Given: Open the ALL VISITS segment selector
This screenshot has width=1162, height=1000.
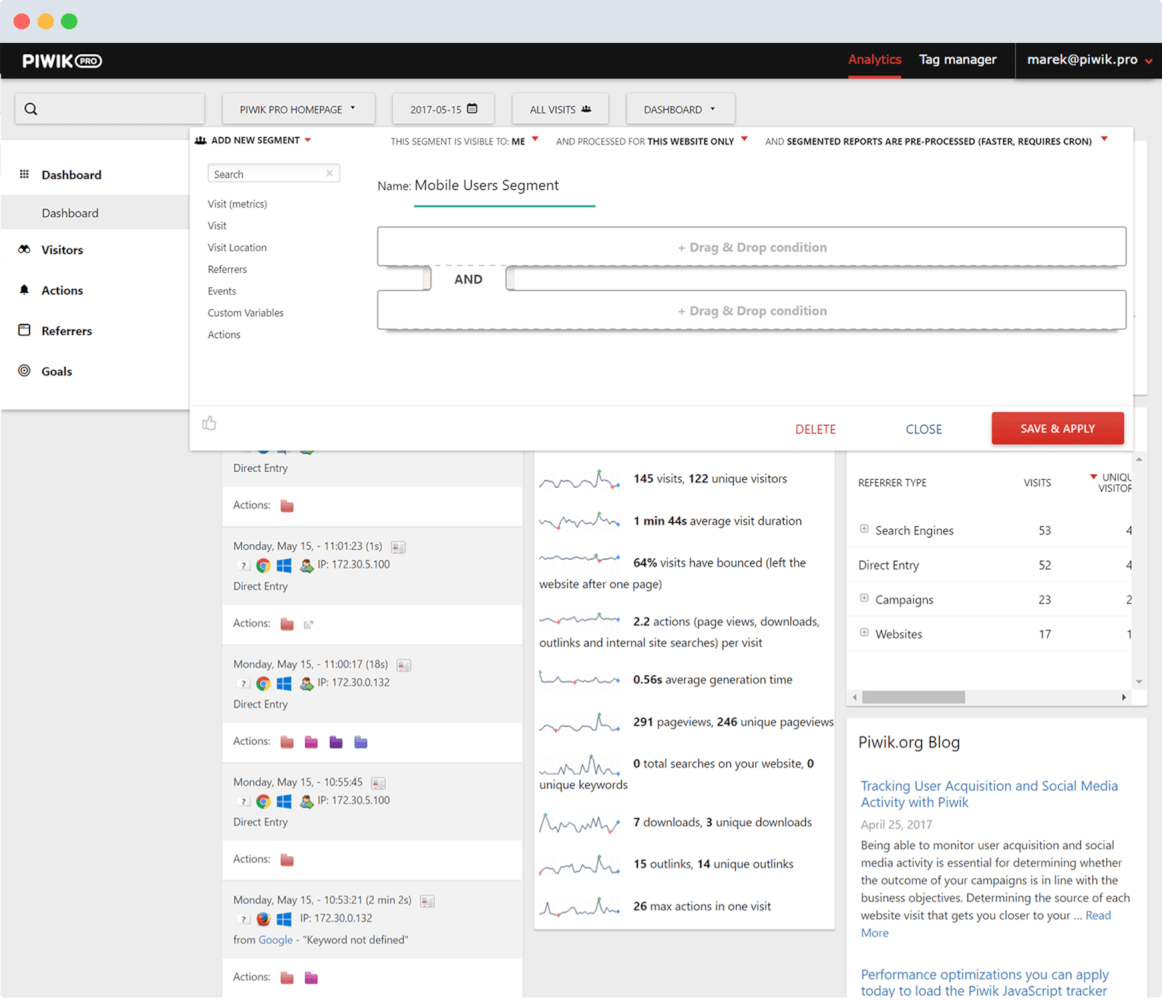Looking at the screenshot, I should (x=560, y=109).
